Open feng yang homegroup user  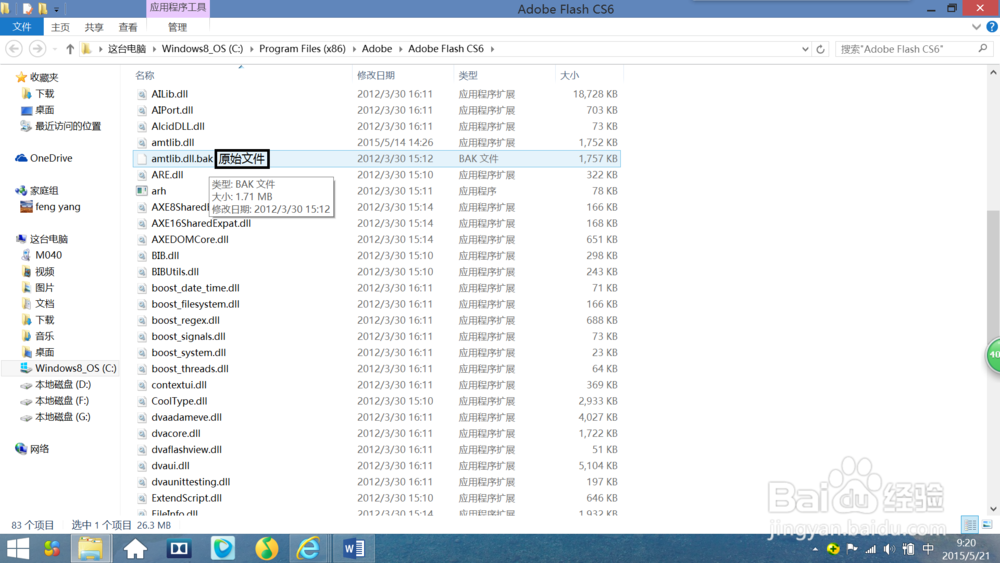click(x=50, y=207)
